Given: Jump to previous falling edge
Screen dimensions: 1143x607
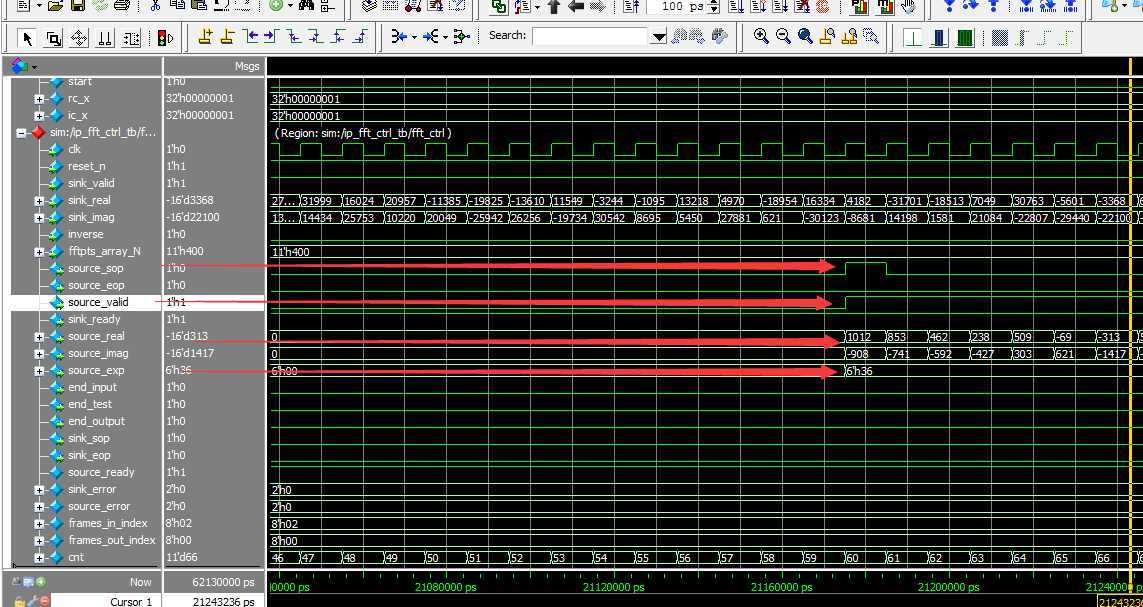Looking at the screenshot, I should (x=294, y=36).
